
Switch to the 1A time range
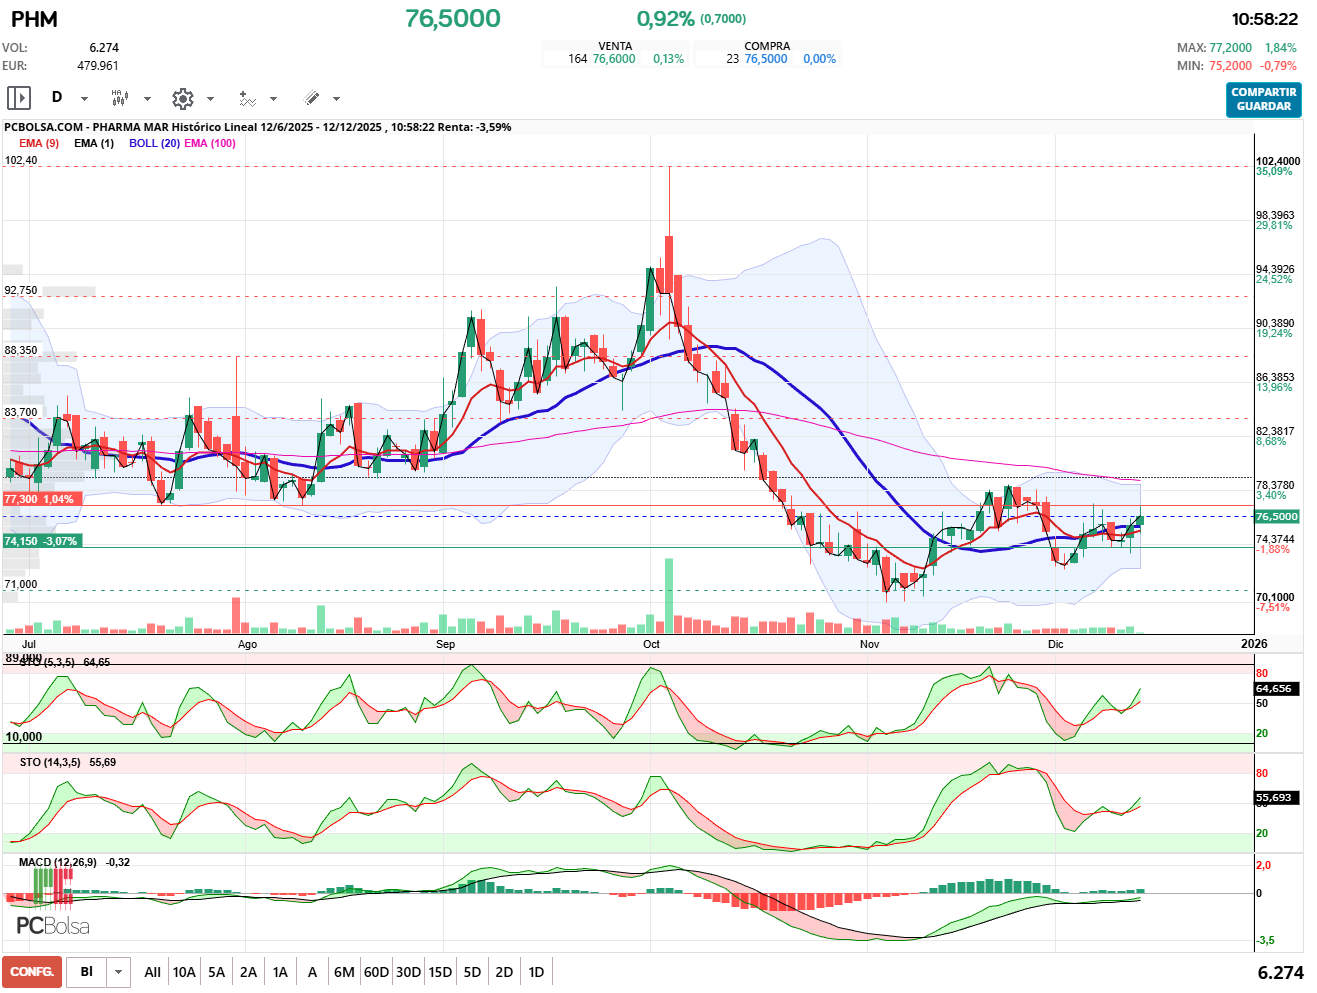tap(280, 972)
